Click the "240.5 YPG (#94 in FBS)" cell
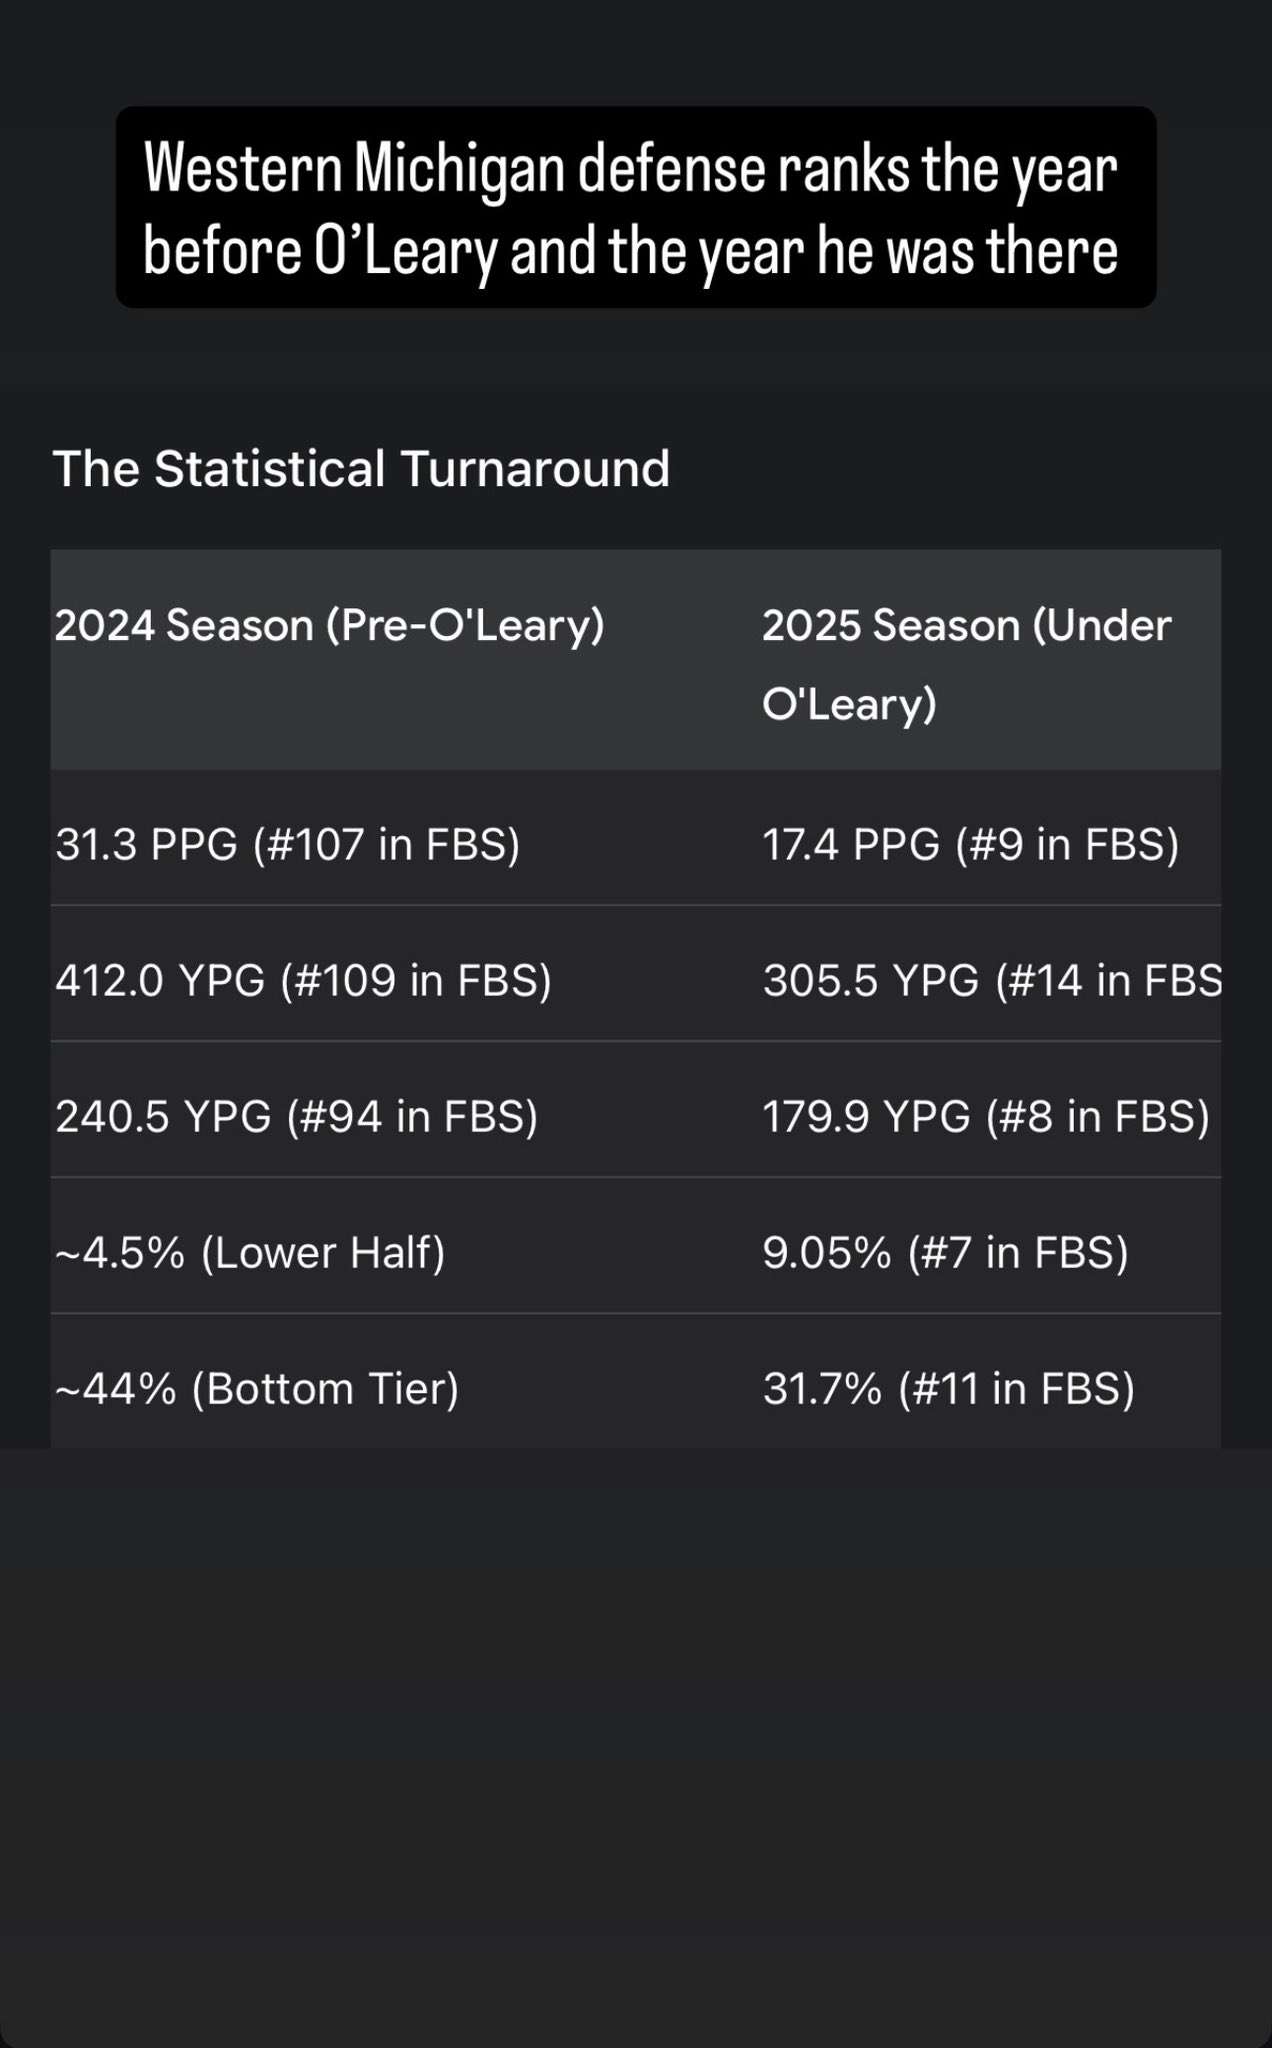 point(297,1116)
